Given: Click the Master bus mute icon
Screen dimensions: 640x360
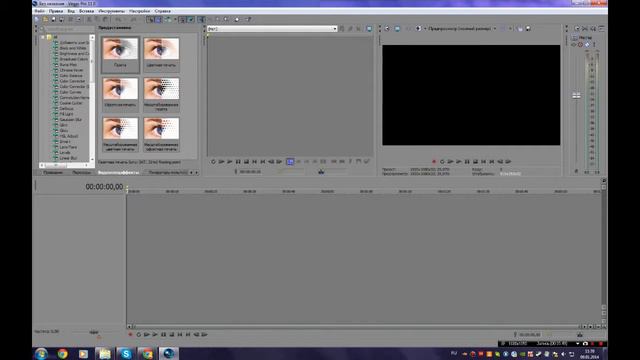Looking at the screenshot, I should click(580, 44).
